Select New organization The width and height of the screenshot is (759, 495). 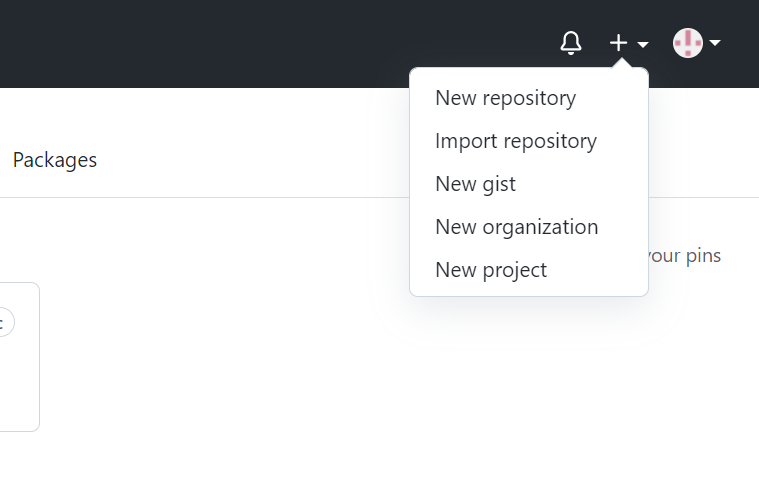click(516, 227)
